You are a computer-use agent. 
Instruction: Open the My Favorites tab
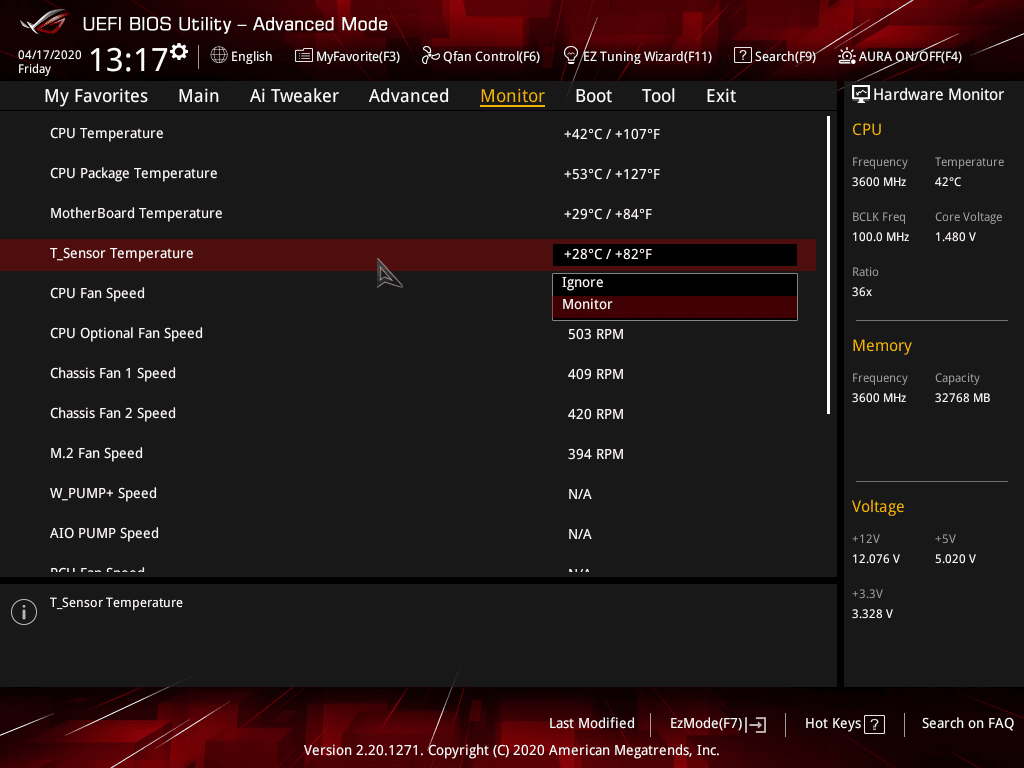[x=96, y=96]
